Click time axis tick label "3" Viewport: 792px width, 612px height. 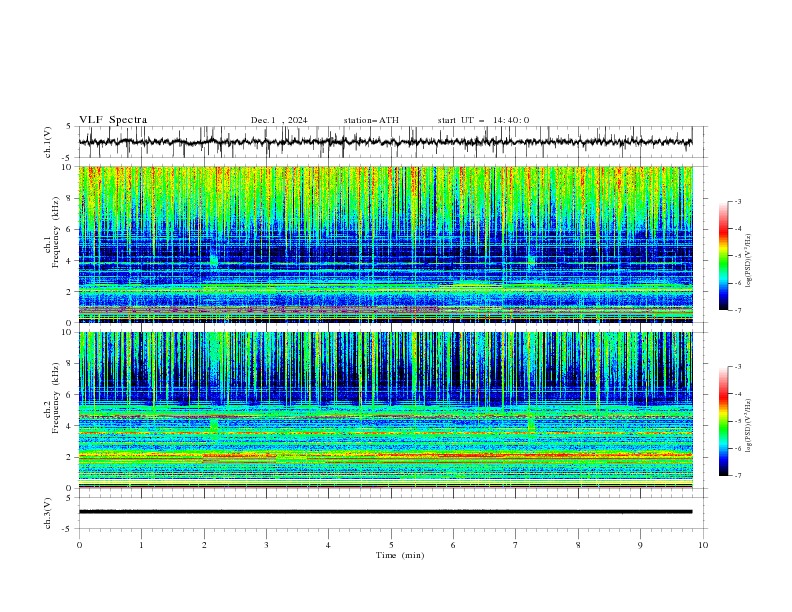(x=266, y=545)
